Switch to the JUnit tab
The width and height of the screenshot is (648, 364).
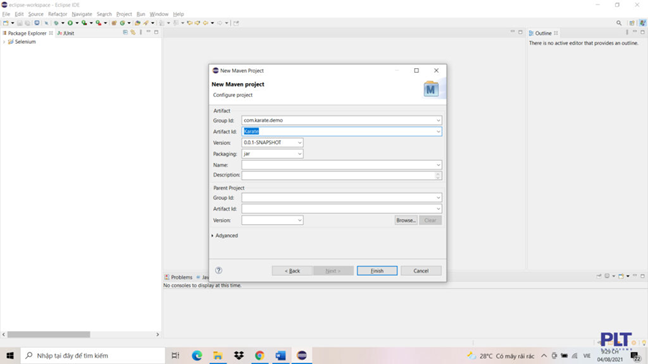(x=66, y=33)
